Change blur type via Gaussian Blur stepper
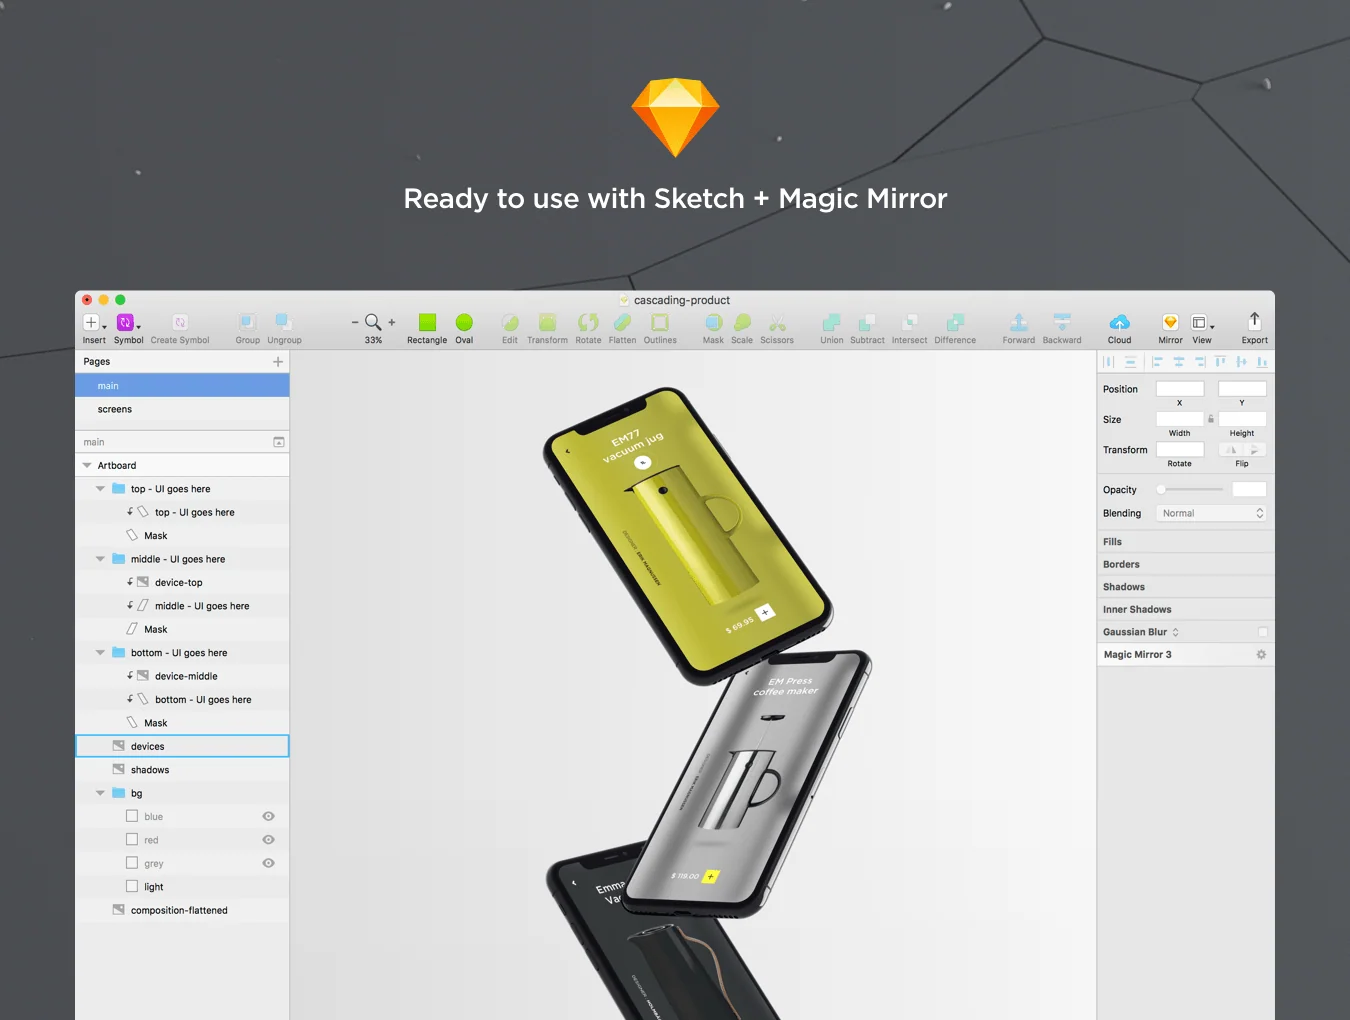The height and width of the screenshot is (1020, 1350). click(x=1176, y=632)
